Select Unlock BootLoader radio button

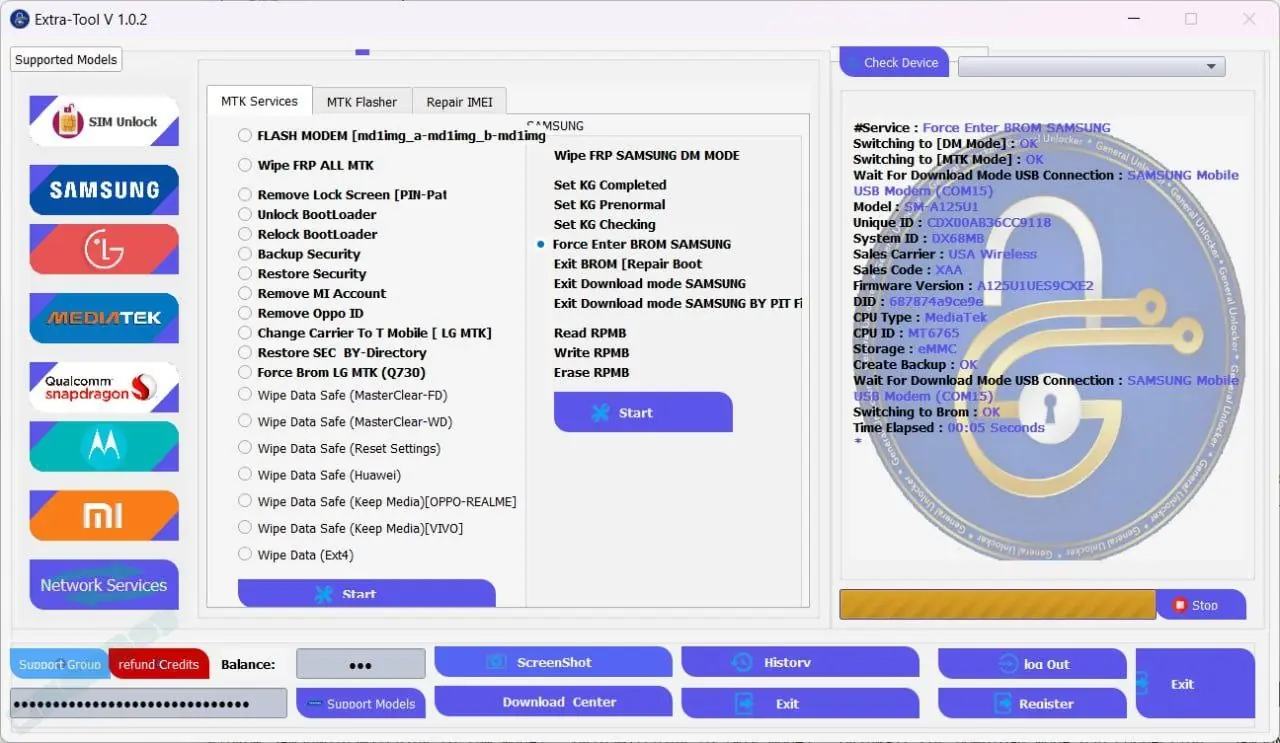coord(245,214)
